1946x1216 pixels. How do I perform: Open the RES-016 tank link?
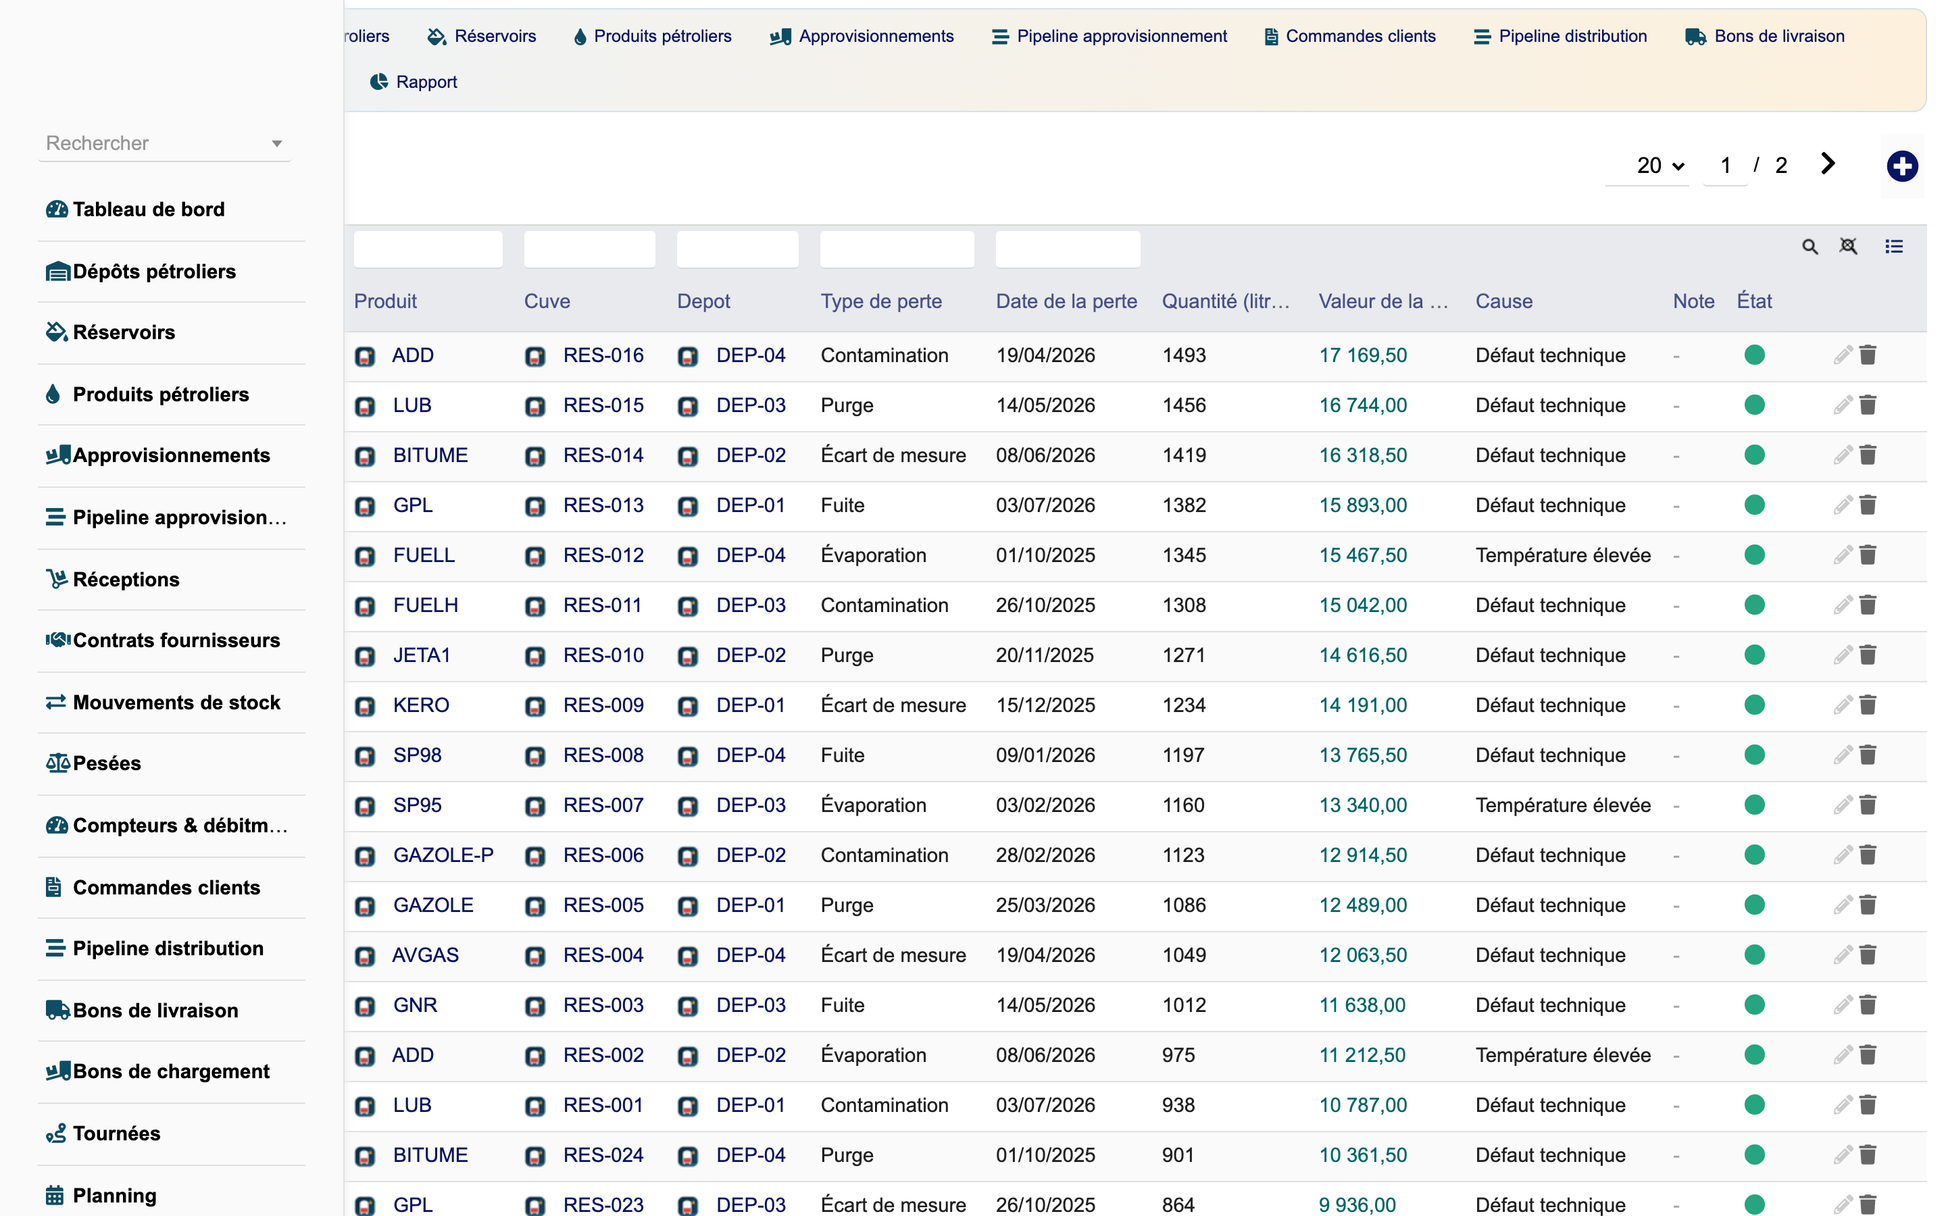pyautogui.click(x=603, y=355)
